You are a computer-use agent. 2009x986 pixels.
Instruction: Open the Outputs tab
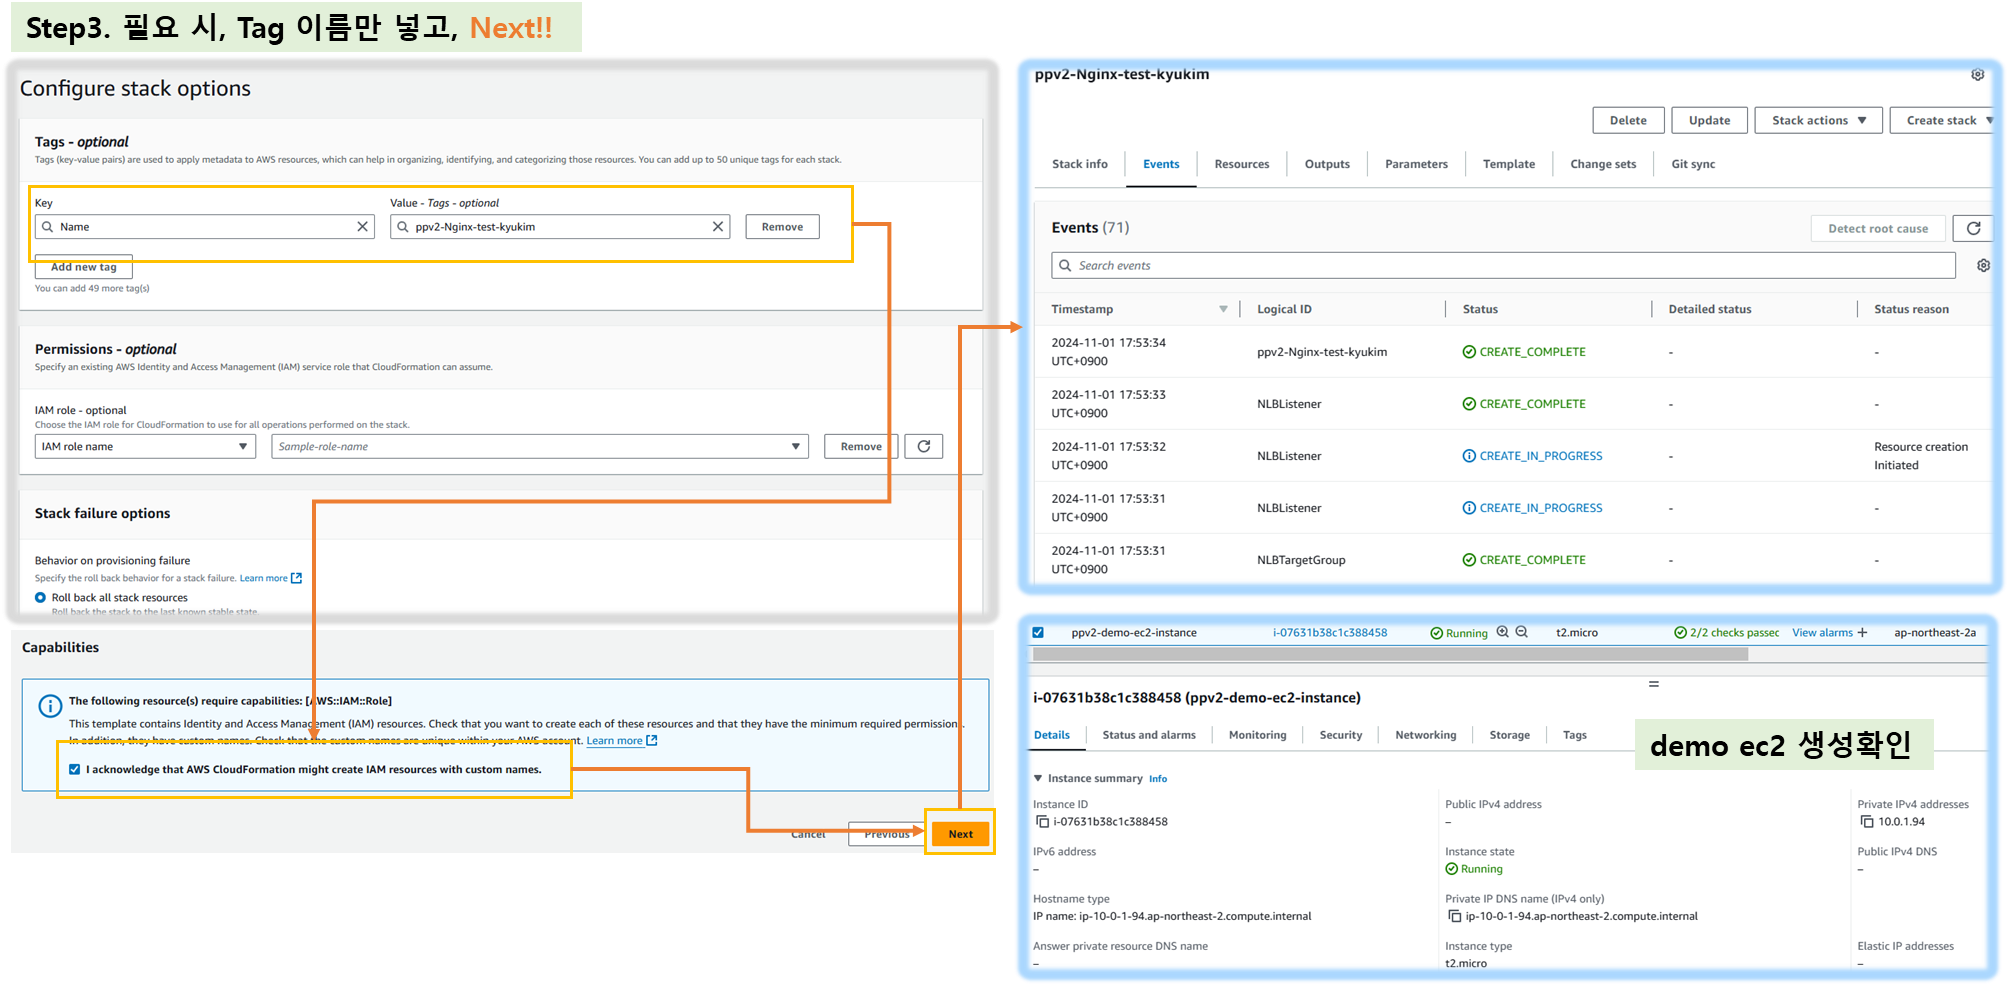coord(1327,164)
